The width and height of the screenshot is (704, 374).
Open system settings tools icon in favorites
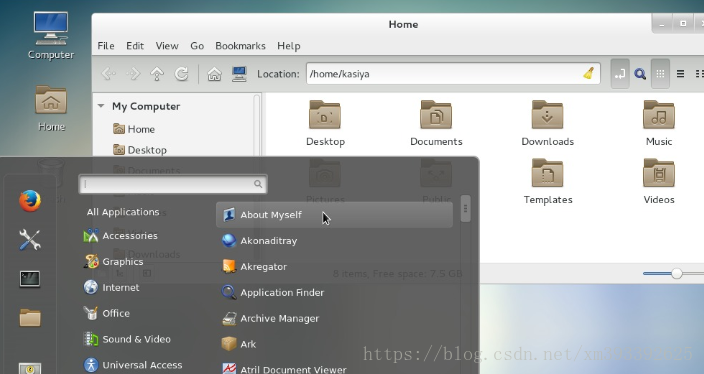click(30, 239)
